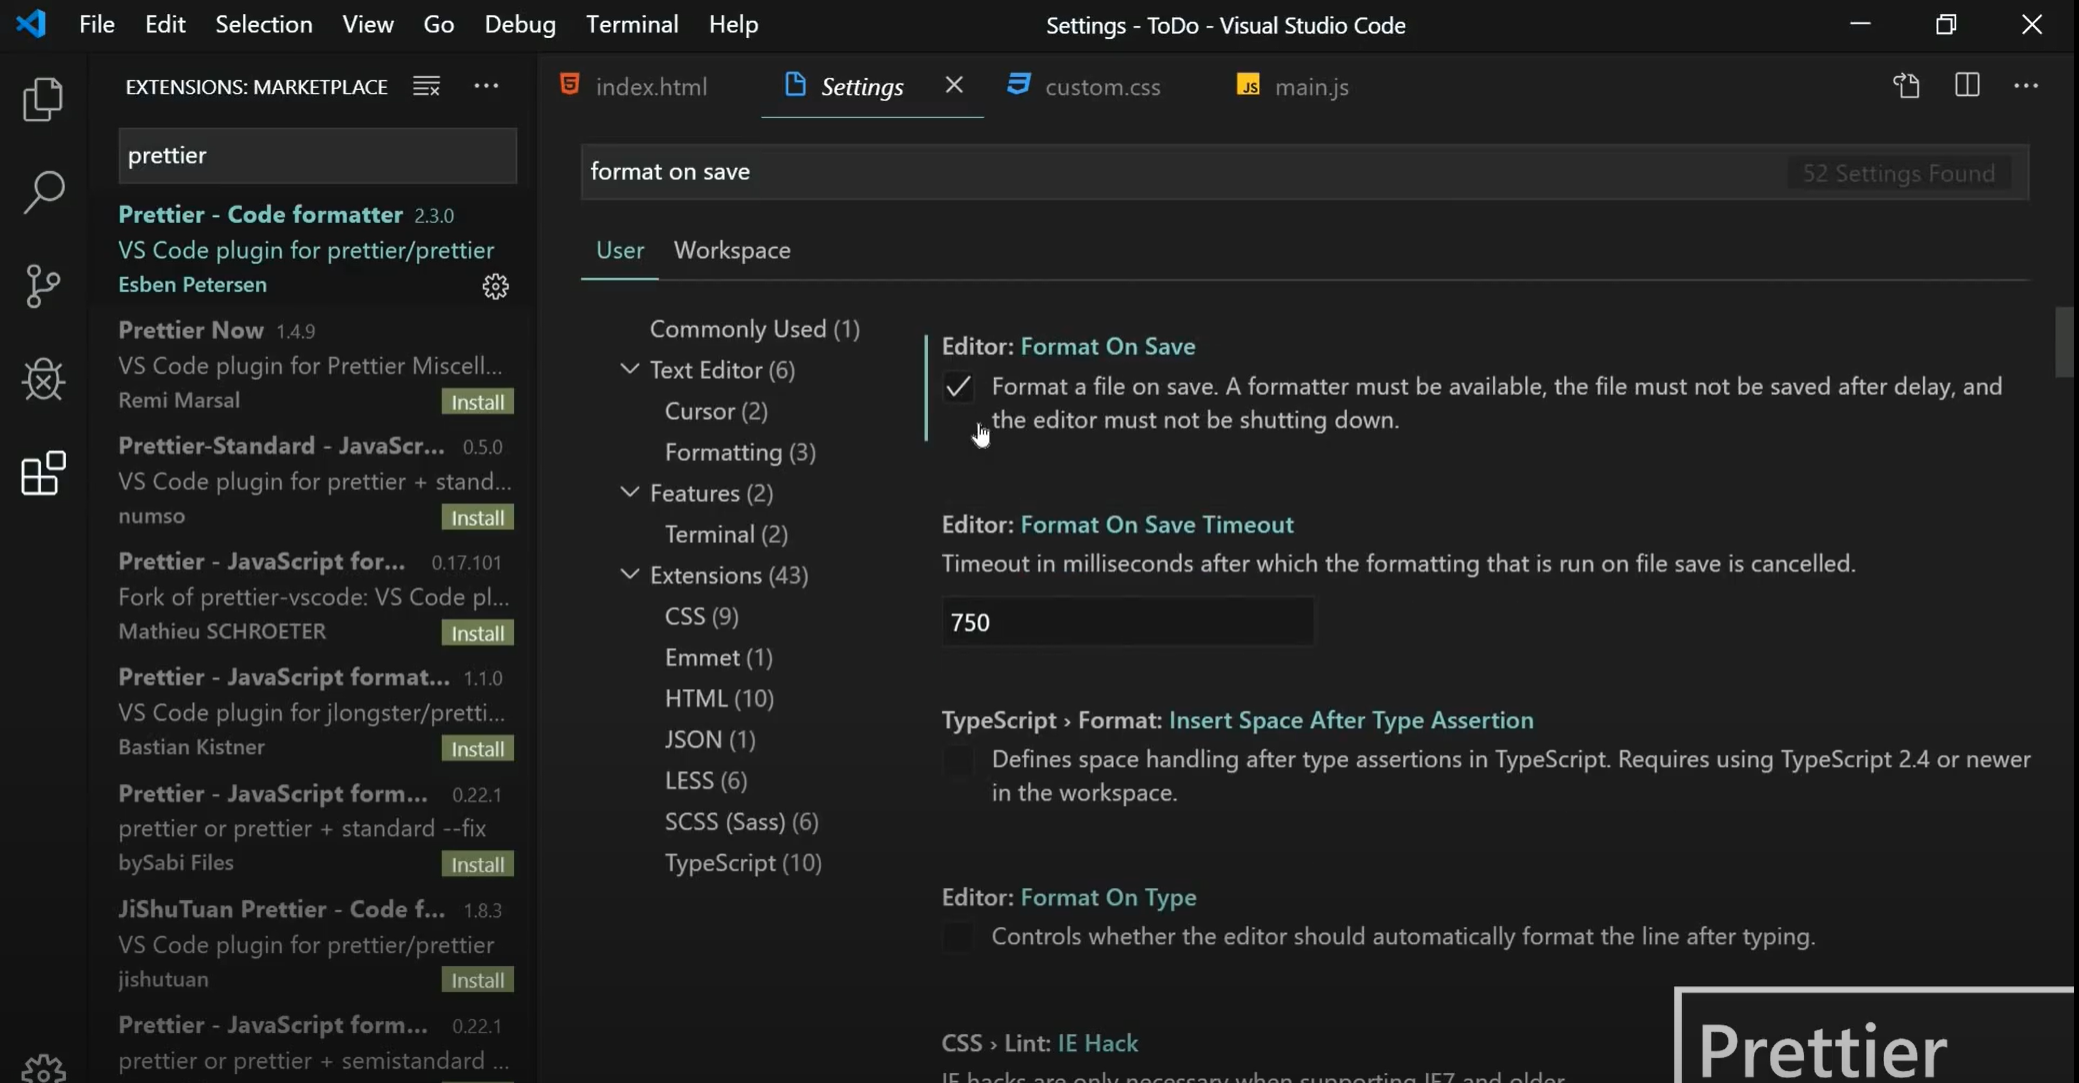Install the Prettier-Standard extension
Image resolution: width=2079 pixels, height=1083 pixels.
(477, 518)
